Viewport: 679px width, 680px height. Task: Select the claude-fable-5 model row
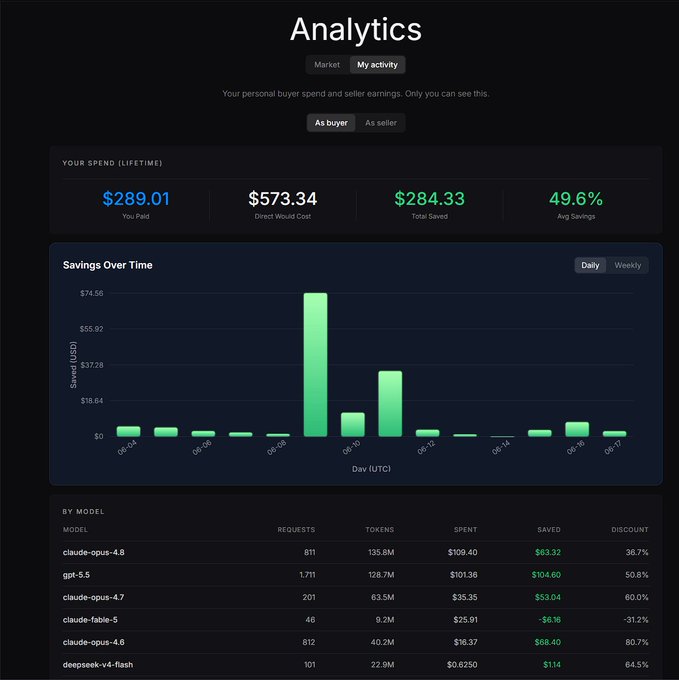point(356,620)
